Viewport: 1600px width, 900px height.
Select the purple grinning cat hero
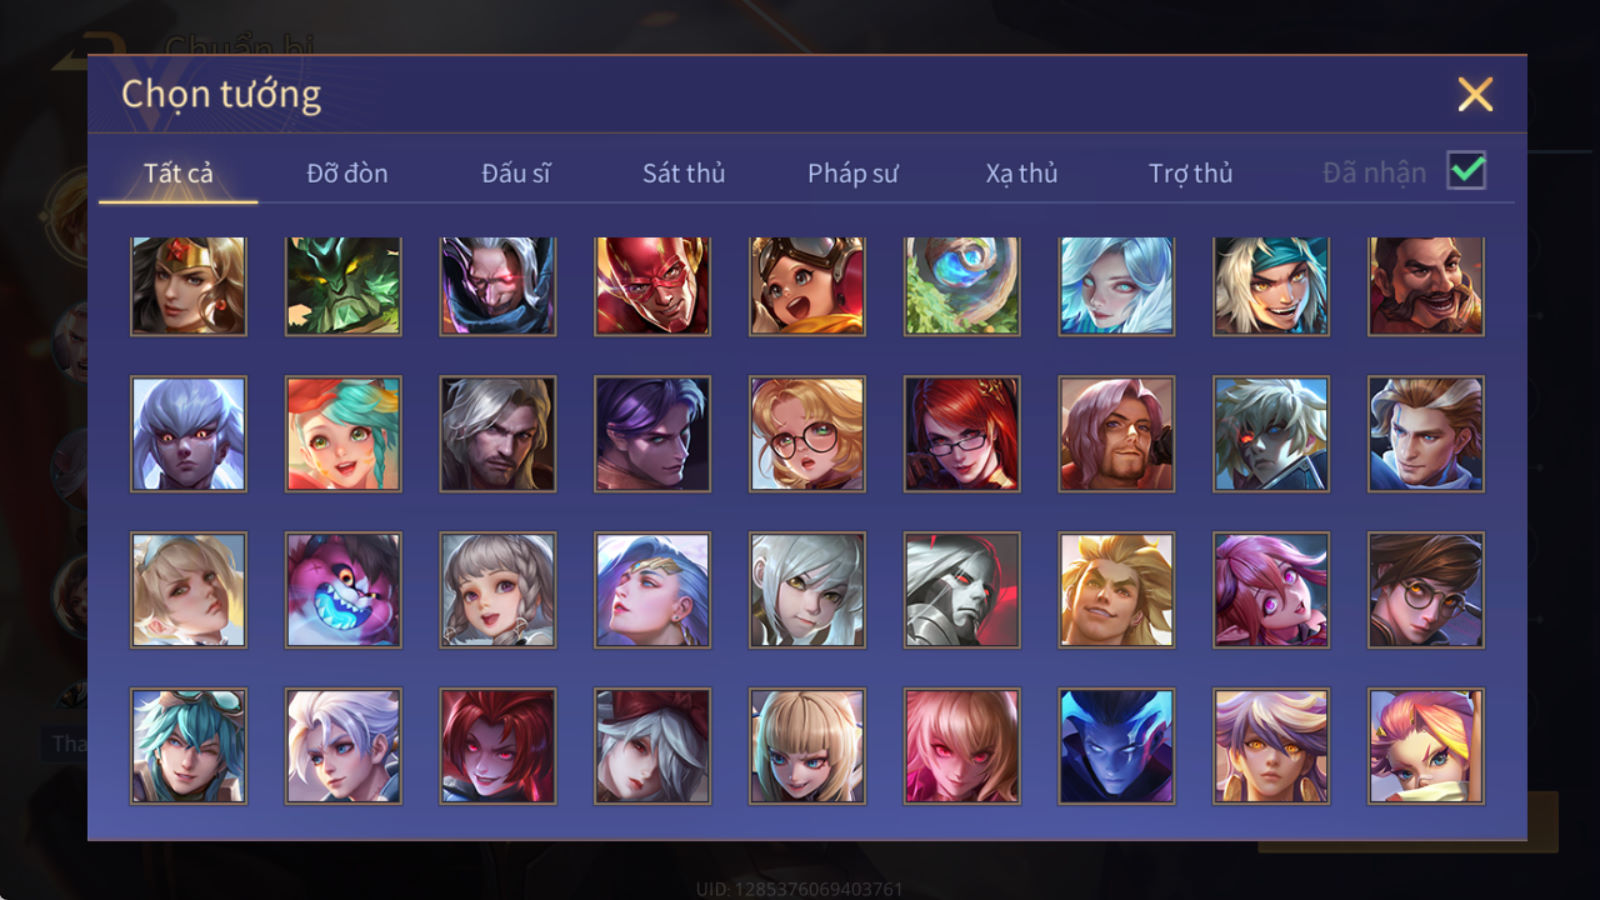(x=343, y=590)
